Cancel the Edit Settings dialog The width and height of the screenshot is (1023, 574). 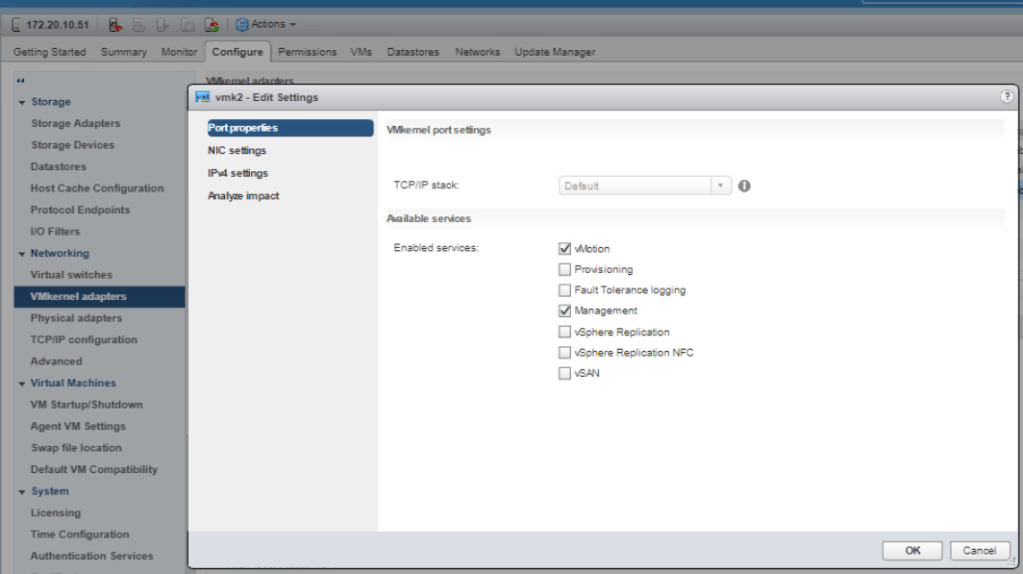tap(979, 550)
